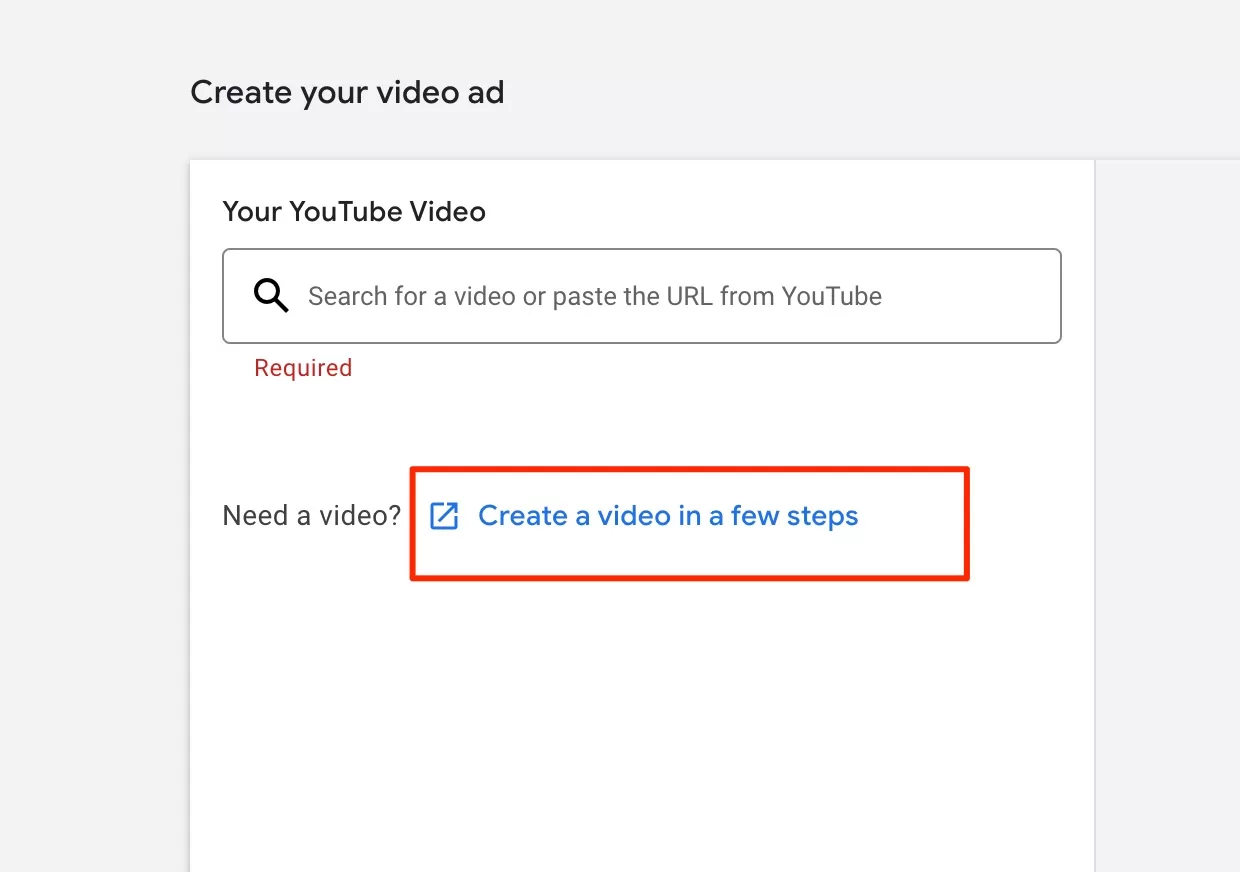Click the 'Create your video ad' heading
Screen dimensions: 1240x872
[347, 93]
